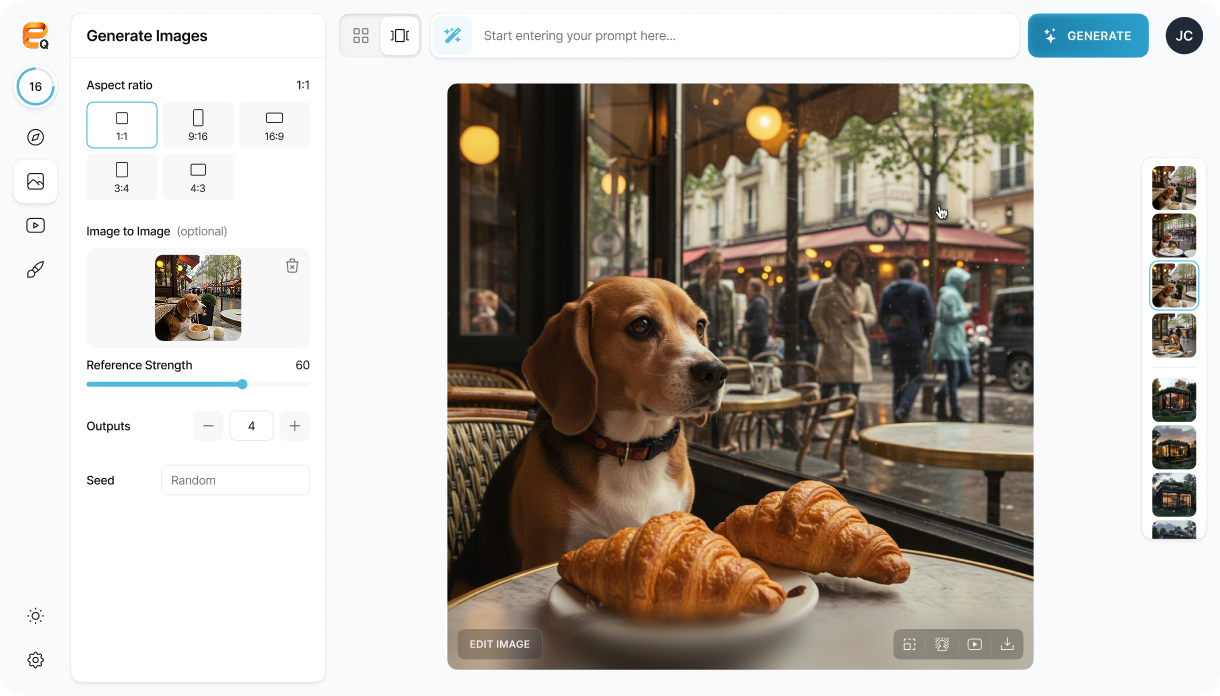
Task: Delete the Image to Image reference
Action: tap(292, 266)
